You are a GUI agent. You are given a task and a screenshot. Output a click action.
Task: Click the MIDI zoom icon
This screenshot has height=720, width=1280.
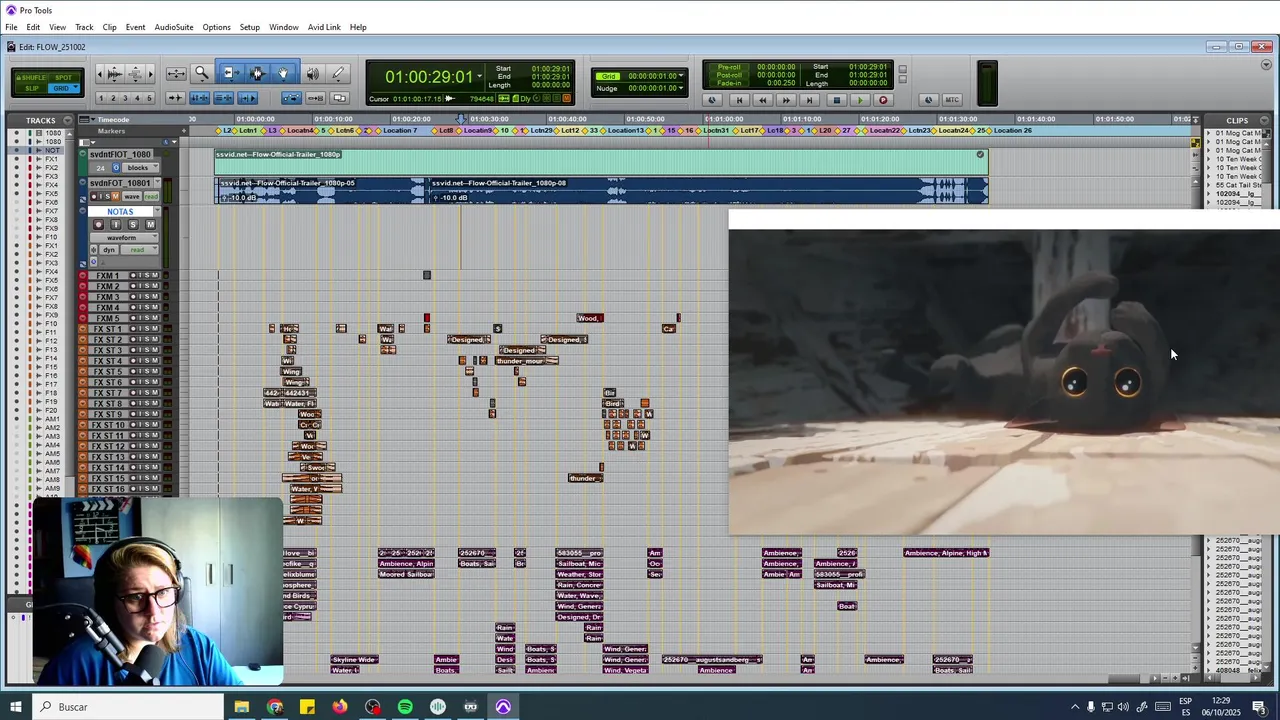click(x=136, y=74)
